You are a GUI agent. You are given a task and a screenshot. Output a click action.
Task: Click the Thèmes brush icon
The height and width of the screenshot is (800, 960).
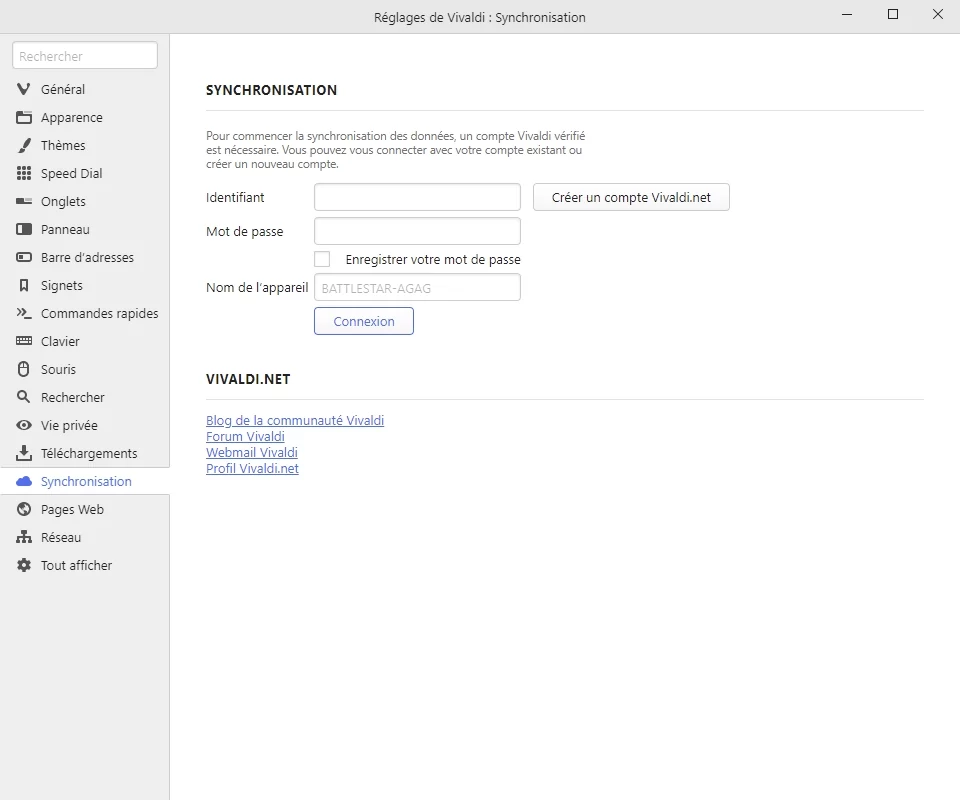[23, 145]
